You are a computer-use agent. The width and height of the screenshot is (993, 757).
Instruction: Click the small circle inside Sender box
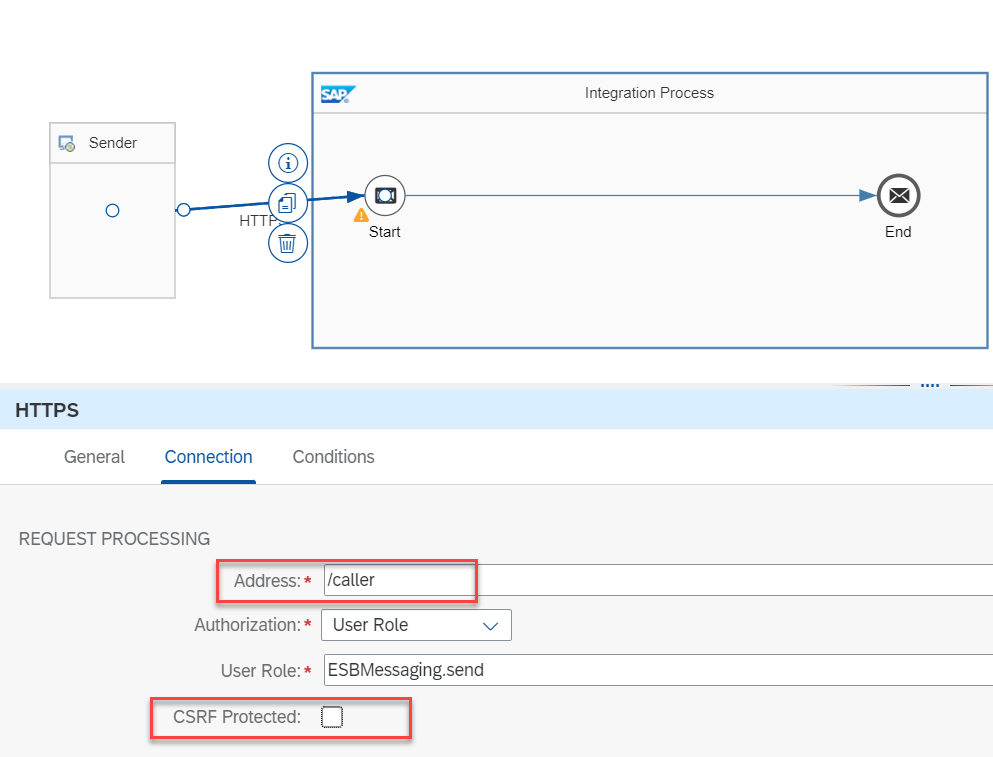[113, 210]
